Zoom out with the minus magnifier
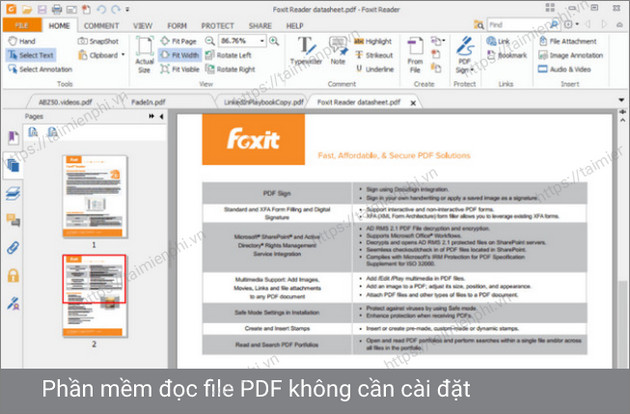This screenshot has height=414, width=630. [x=210, y=41]
